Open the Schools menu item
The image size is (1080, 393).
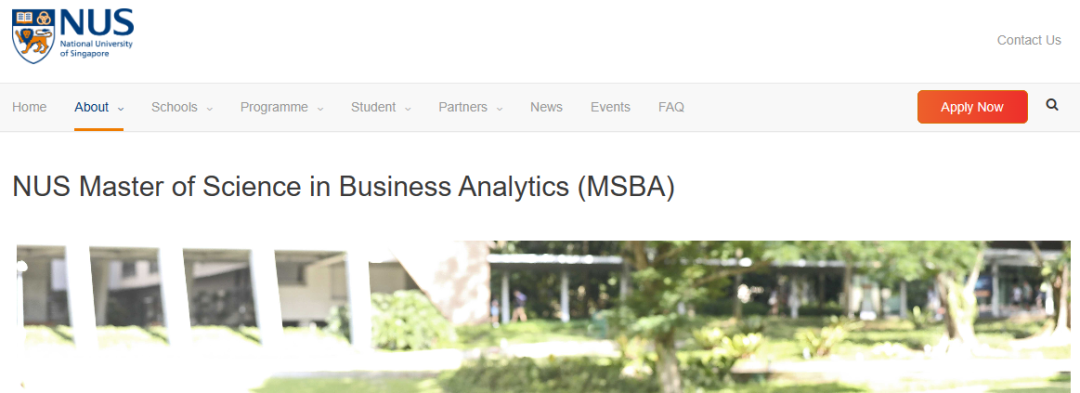[174, 107]
